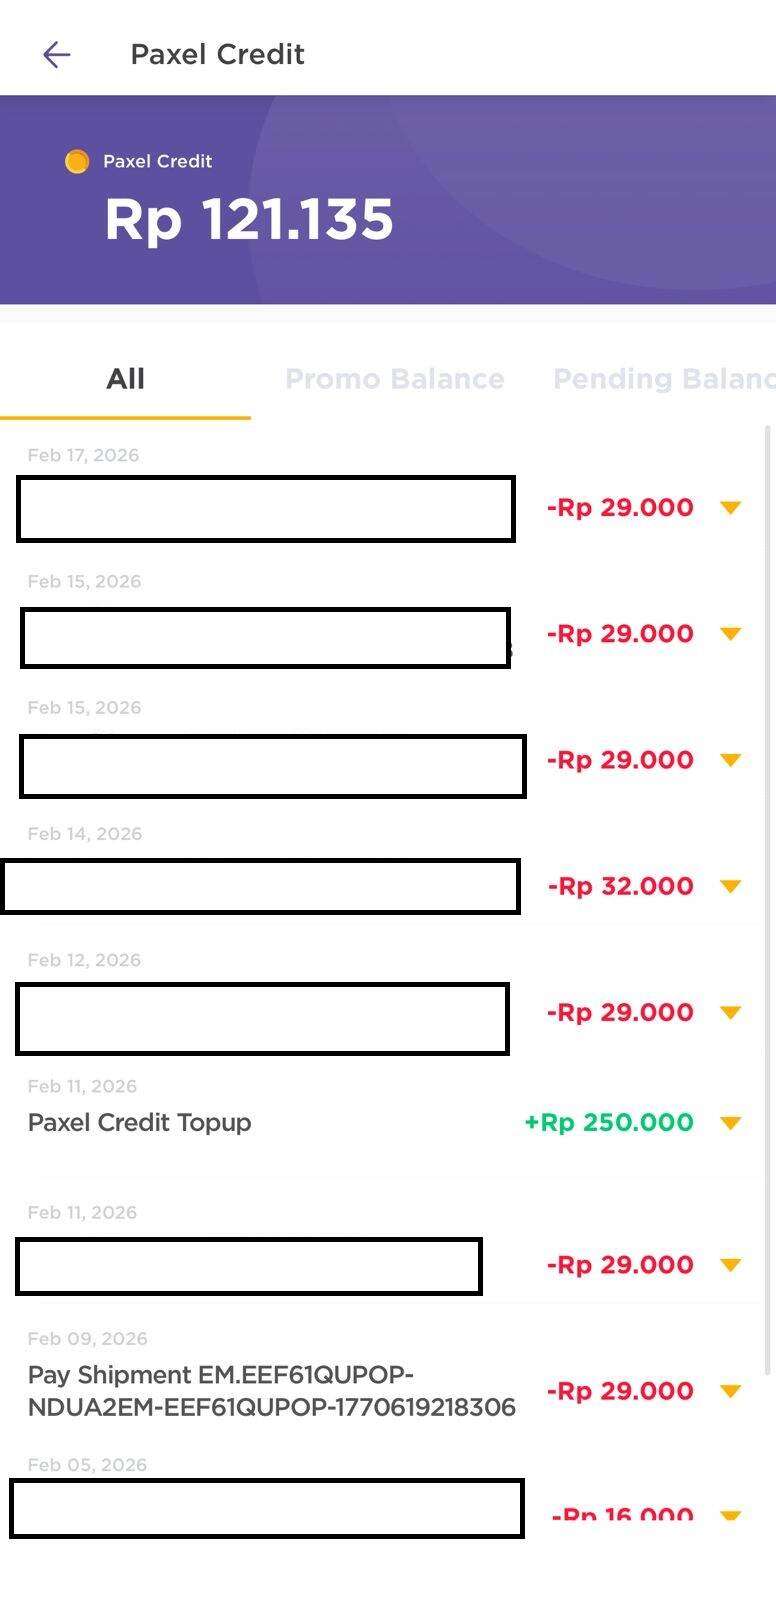
Task: Open the Promo Balance tab
Action: click(394, 379)
